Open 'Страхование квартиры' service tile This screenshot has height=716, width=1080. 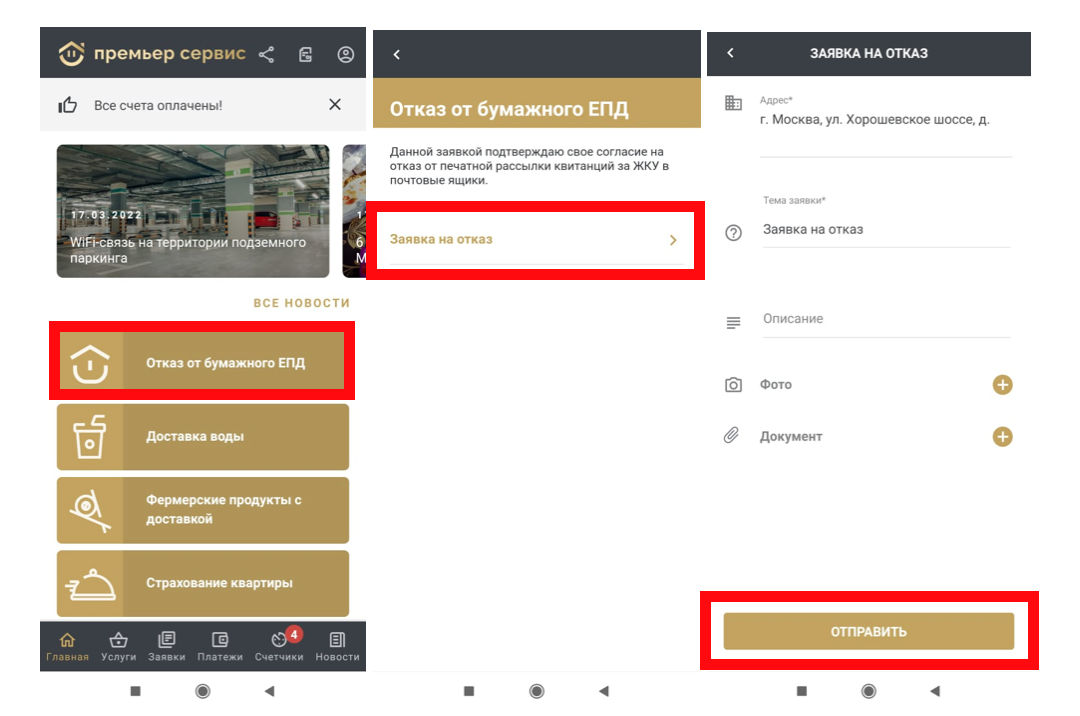coord(202,583)
